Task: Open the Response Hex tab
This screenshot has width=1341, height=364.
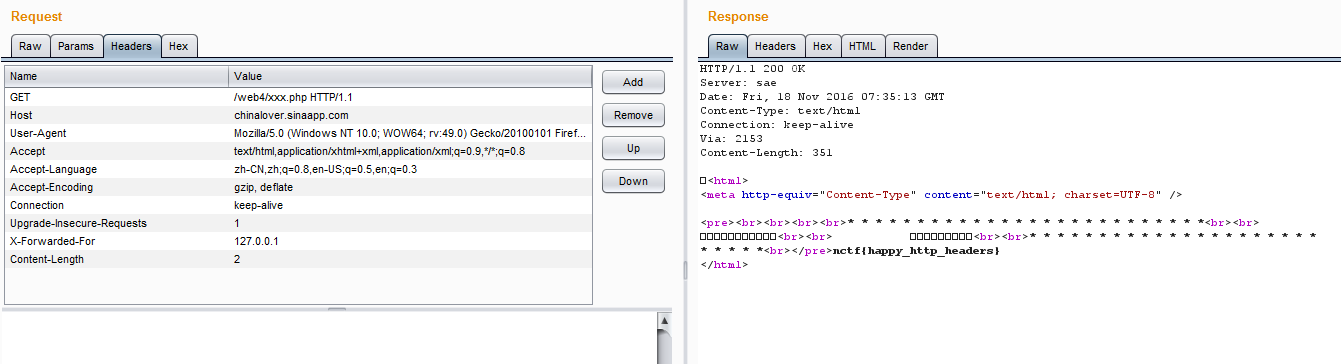Action: click(822, 46)
